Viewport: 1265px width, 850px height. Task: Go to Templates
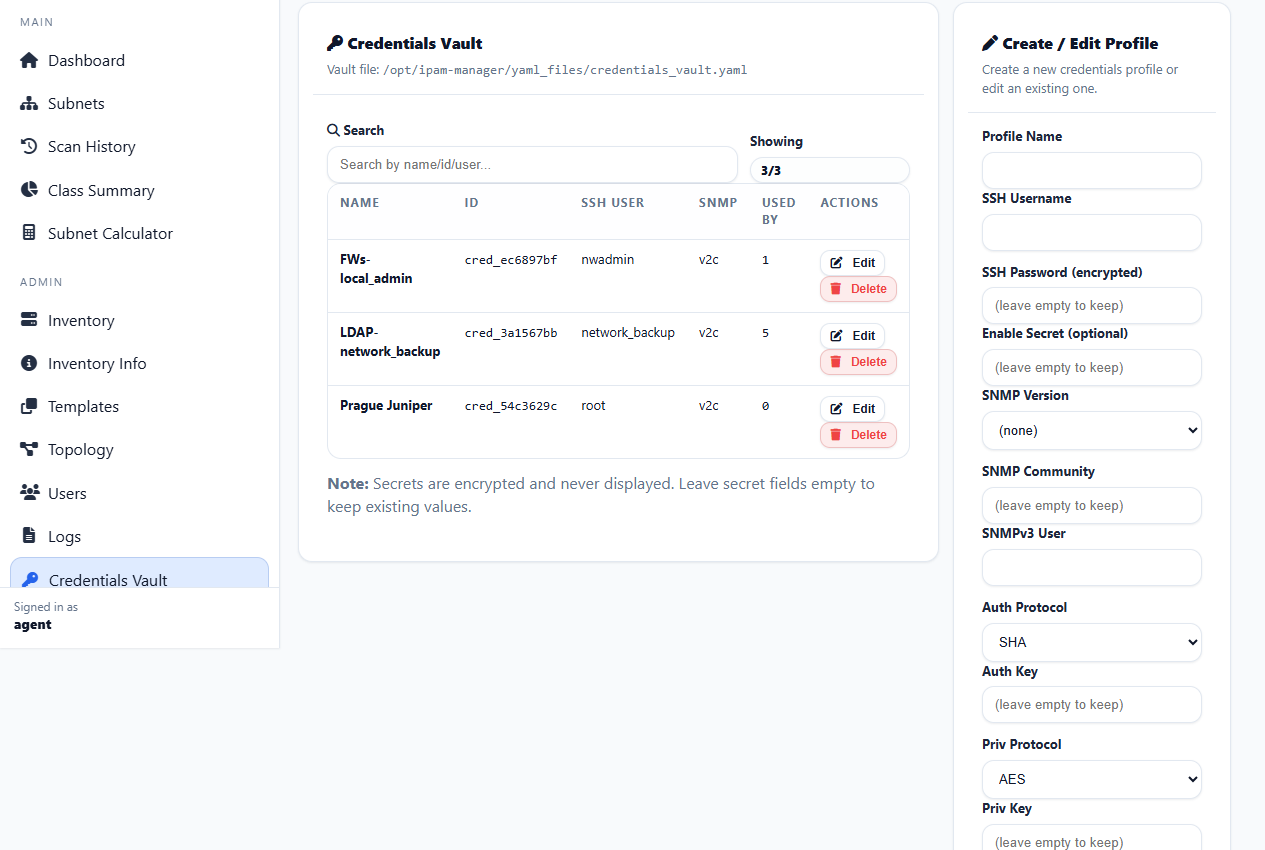tap(139, 406)
